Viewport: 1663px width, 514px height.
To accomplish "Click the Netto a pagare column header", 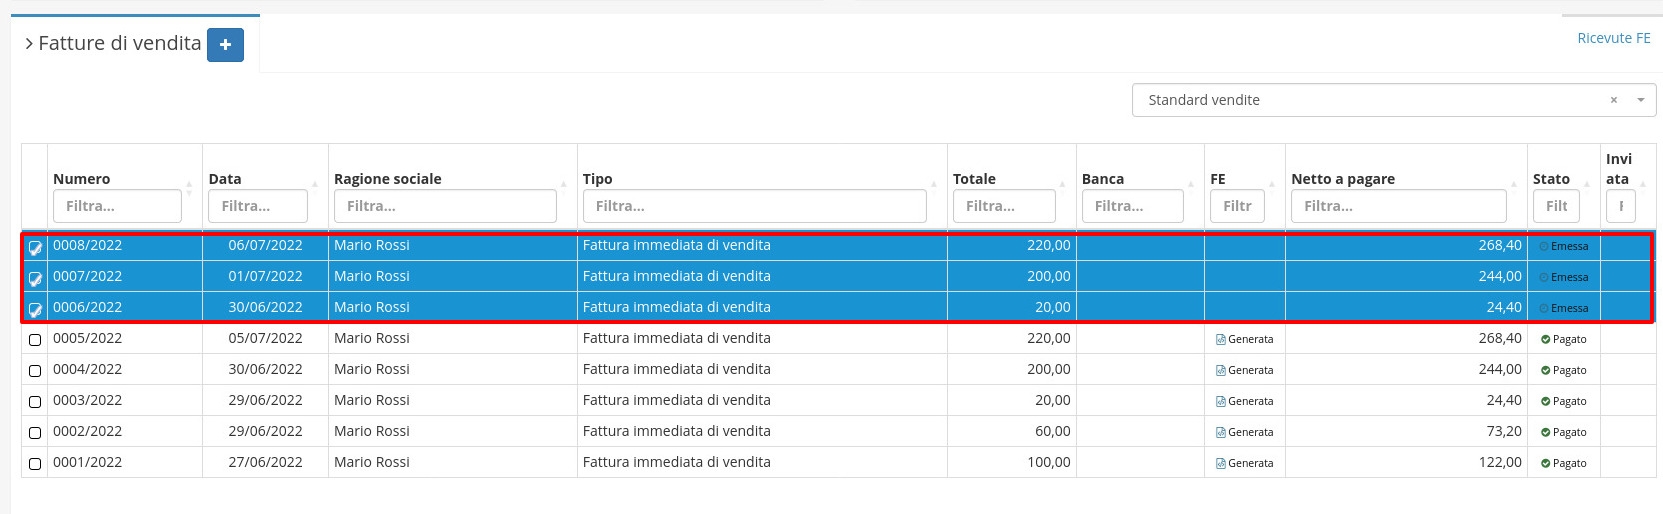I will [1342, 179].
